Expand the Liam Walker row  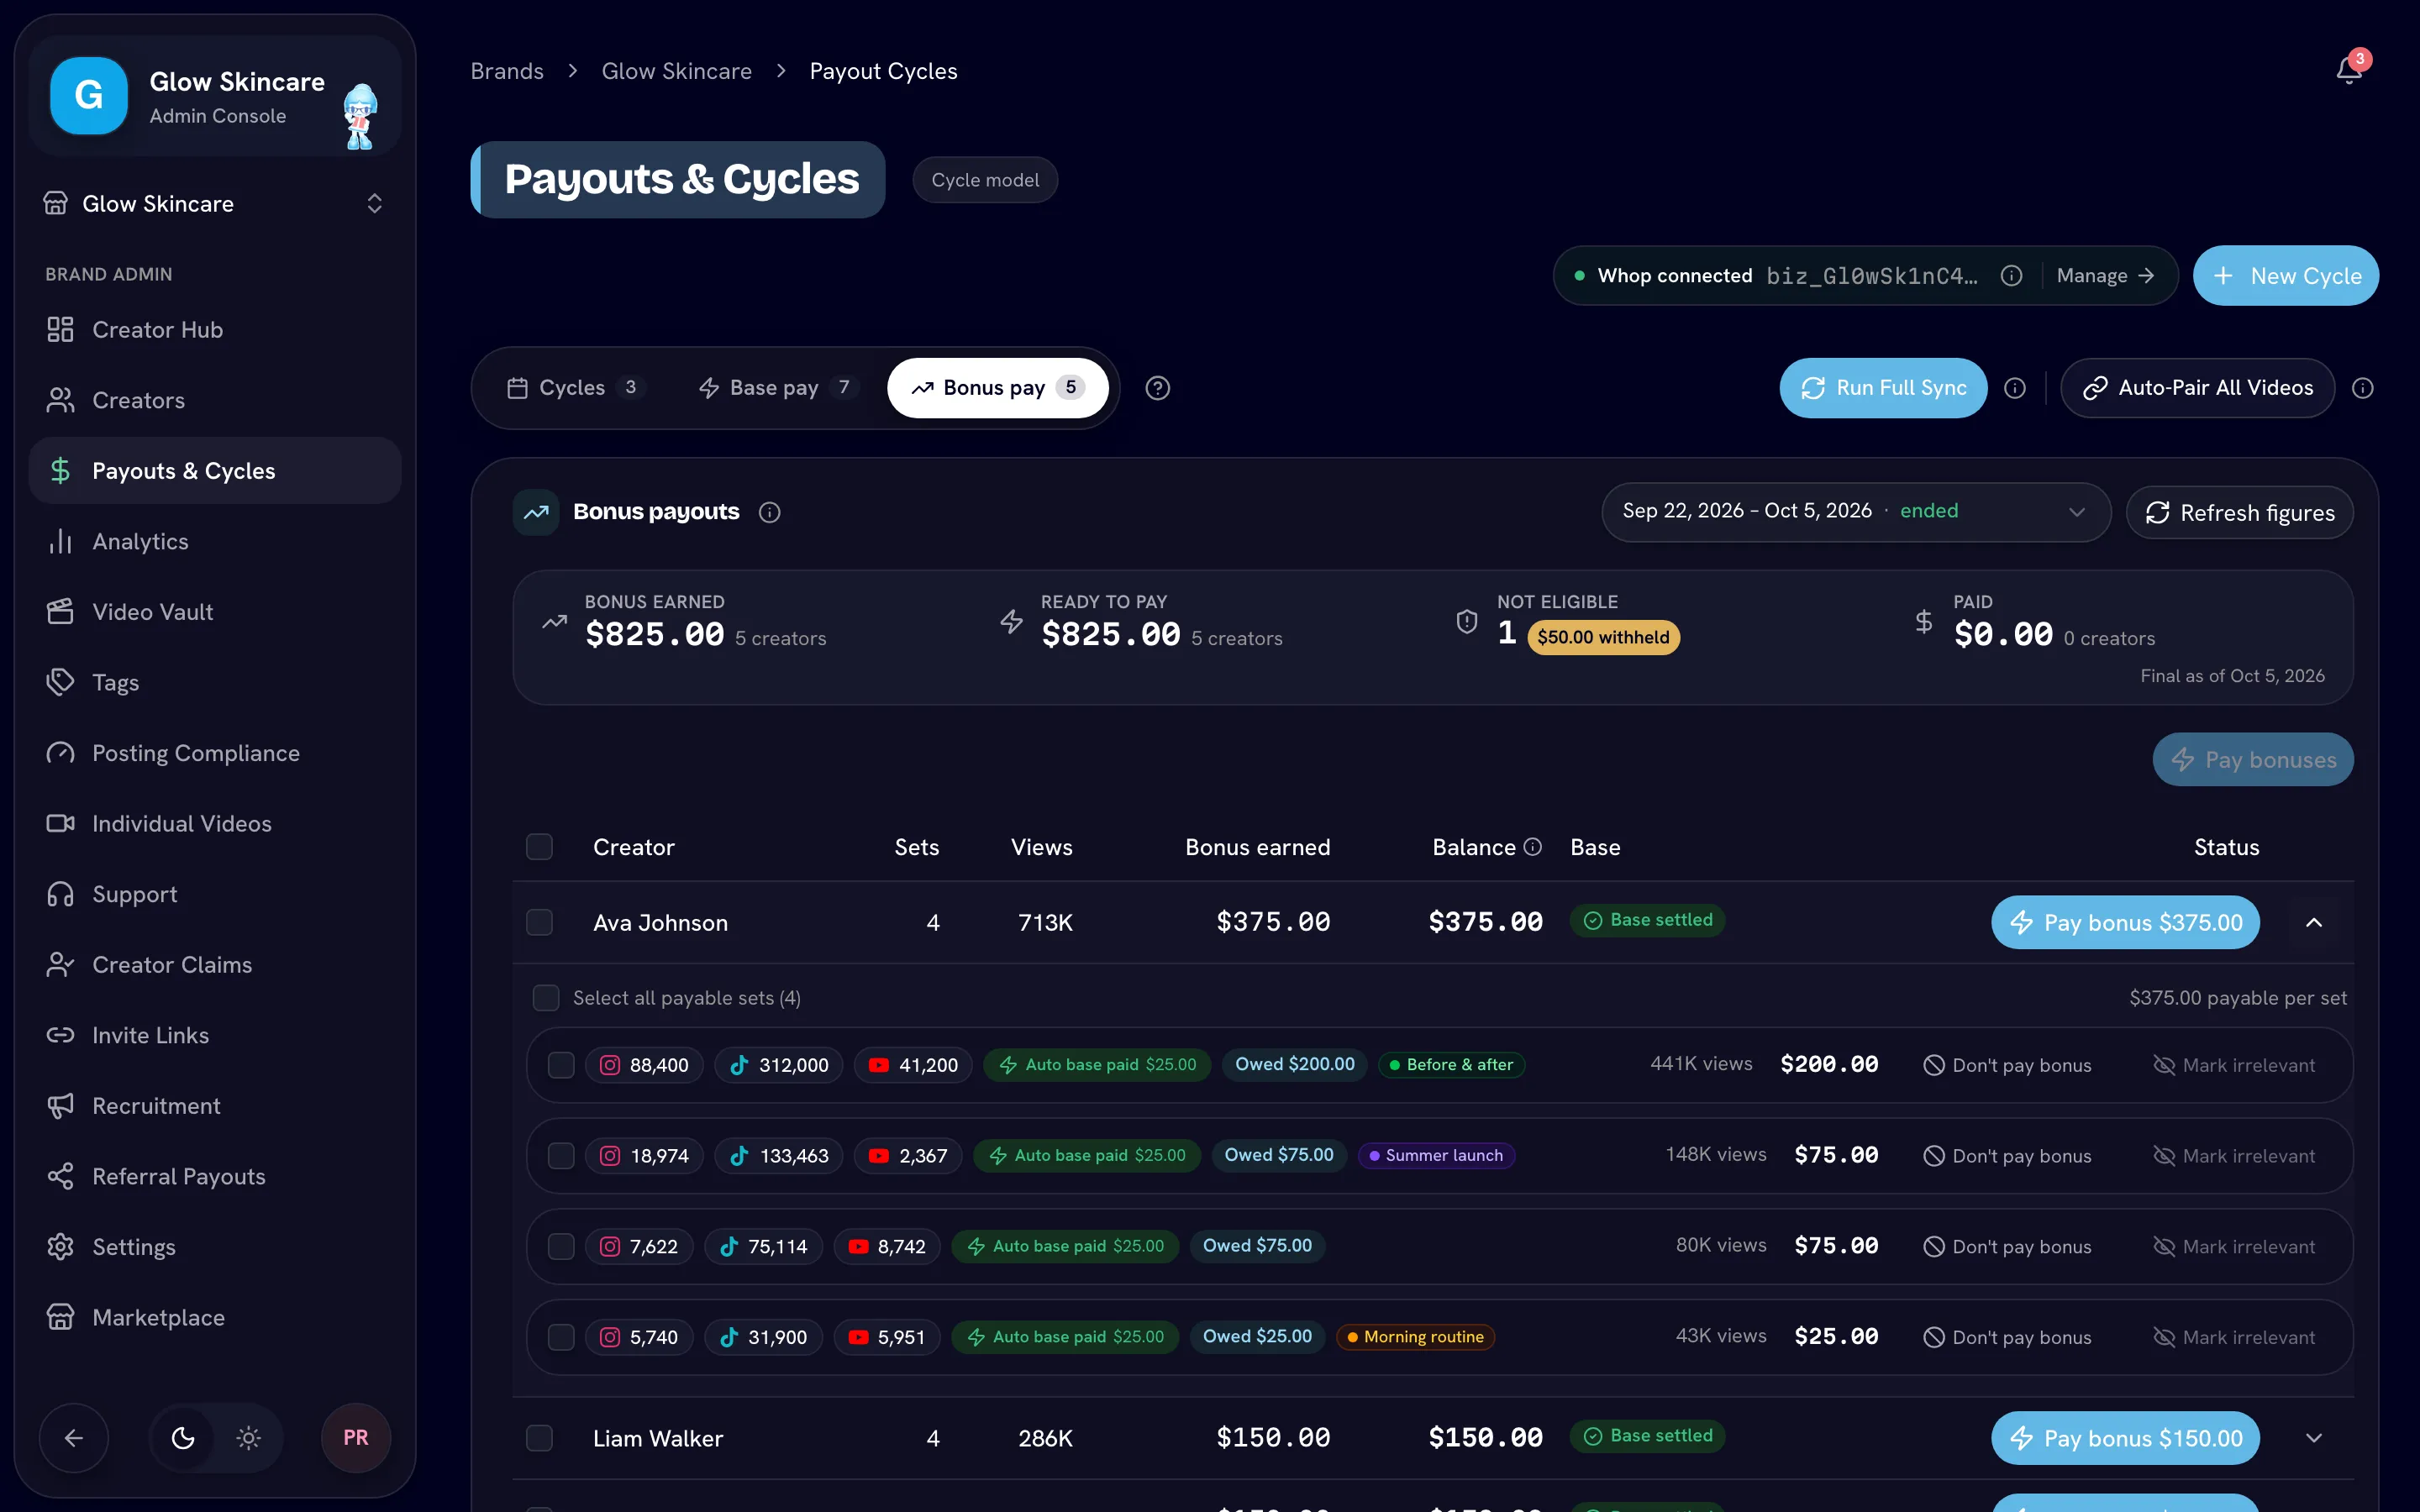pyautogui.click(x=2313, y=1438)
